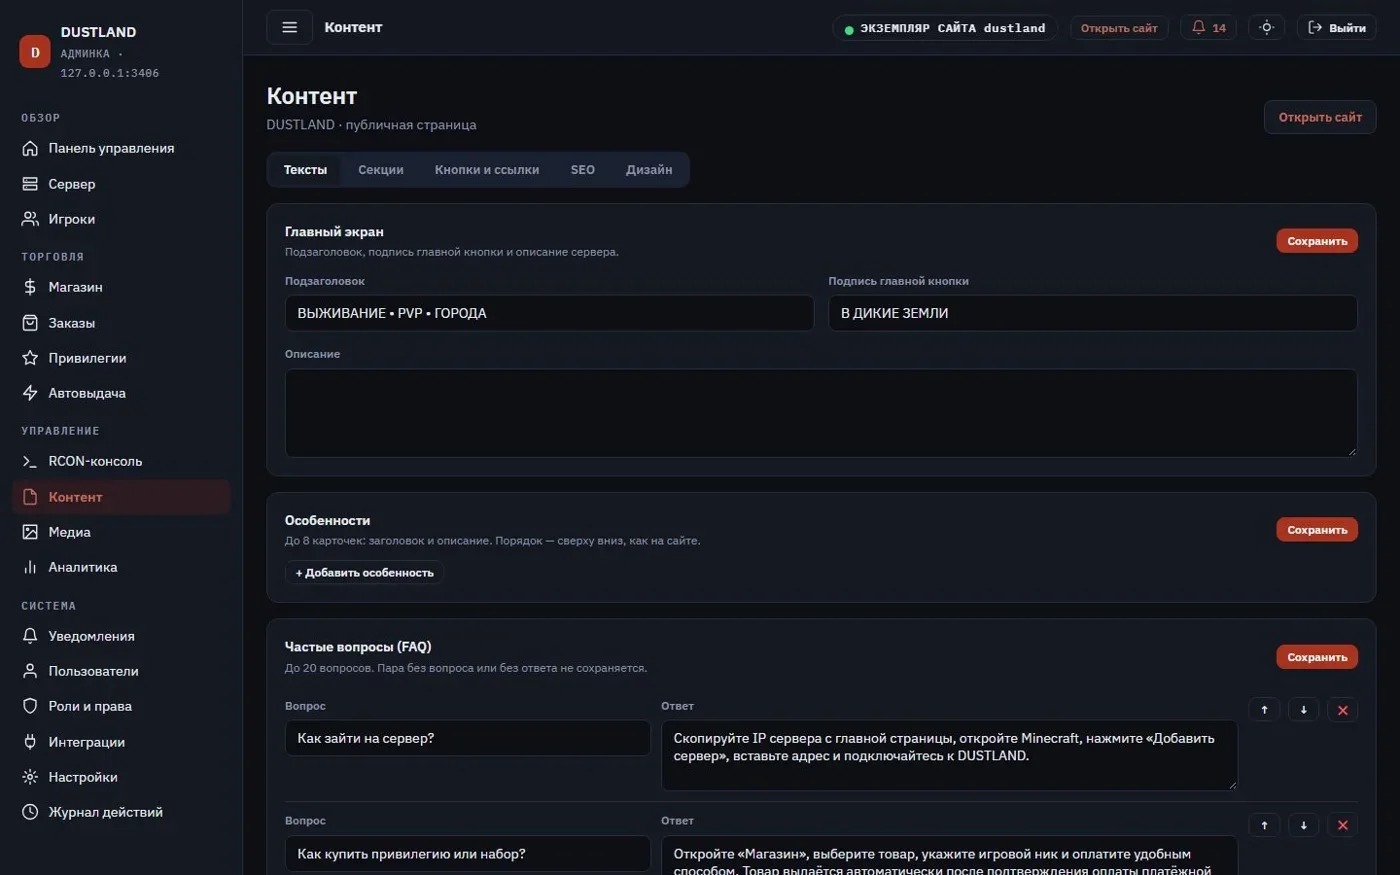This screenshot has height=875, width=1400.
Task: Open the SEO tab
Action: (x=583, y=170)
